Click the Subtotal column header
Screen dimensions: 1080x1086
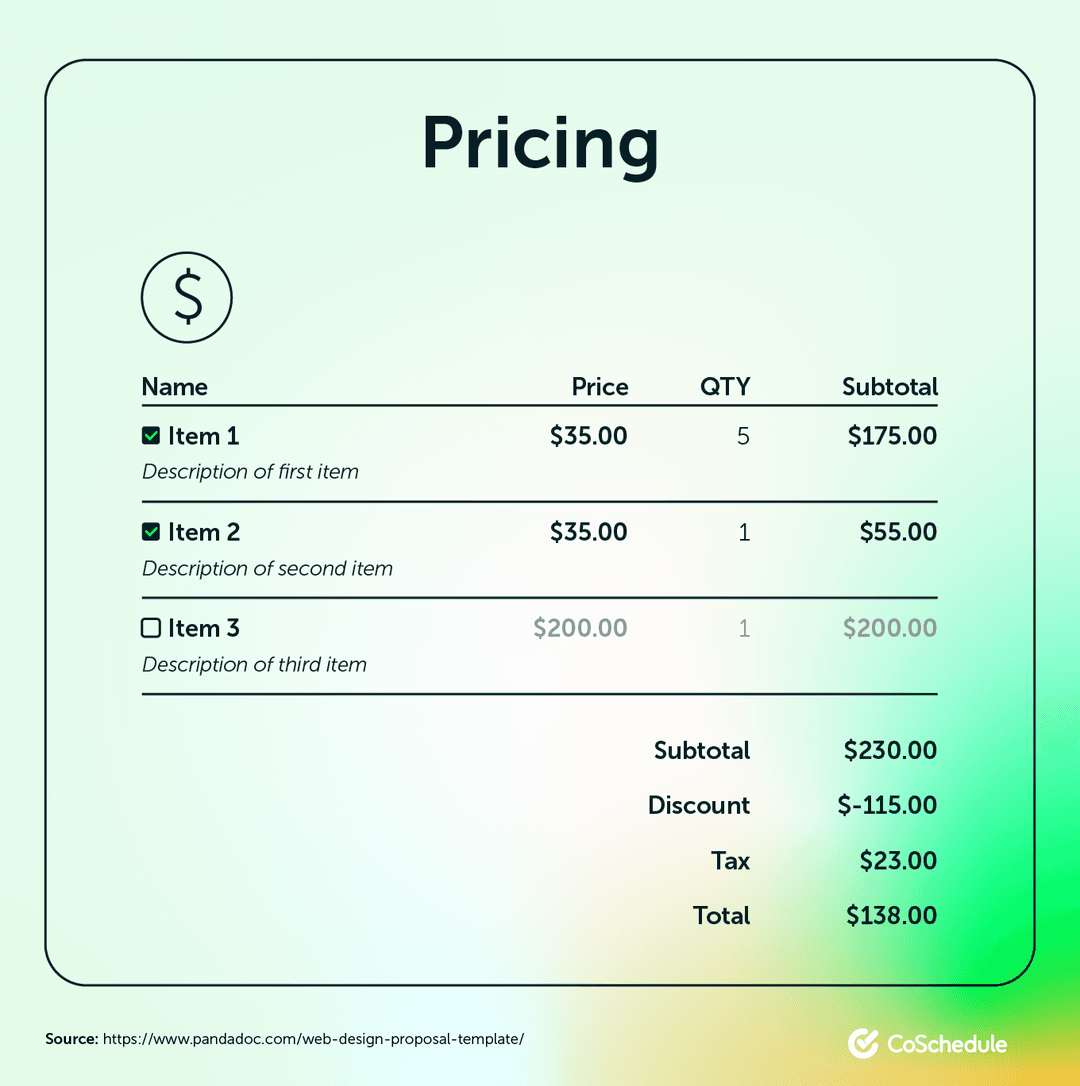(890, 387)
